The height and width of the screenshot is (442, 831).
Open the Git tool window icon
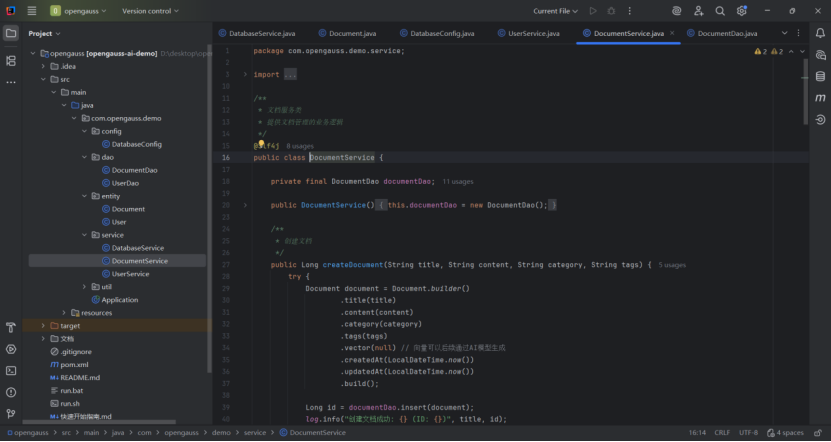[x=11, y=413]
